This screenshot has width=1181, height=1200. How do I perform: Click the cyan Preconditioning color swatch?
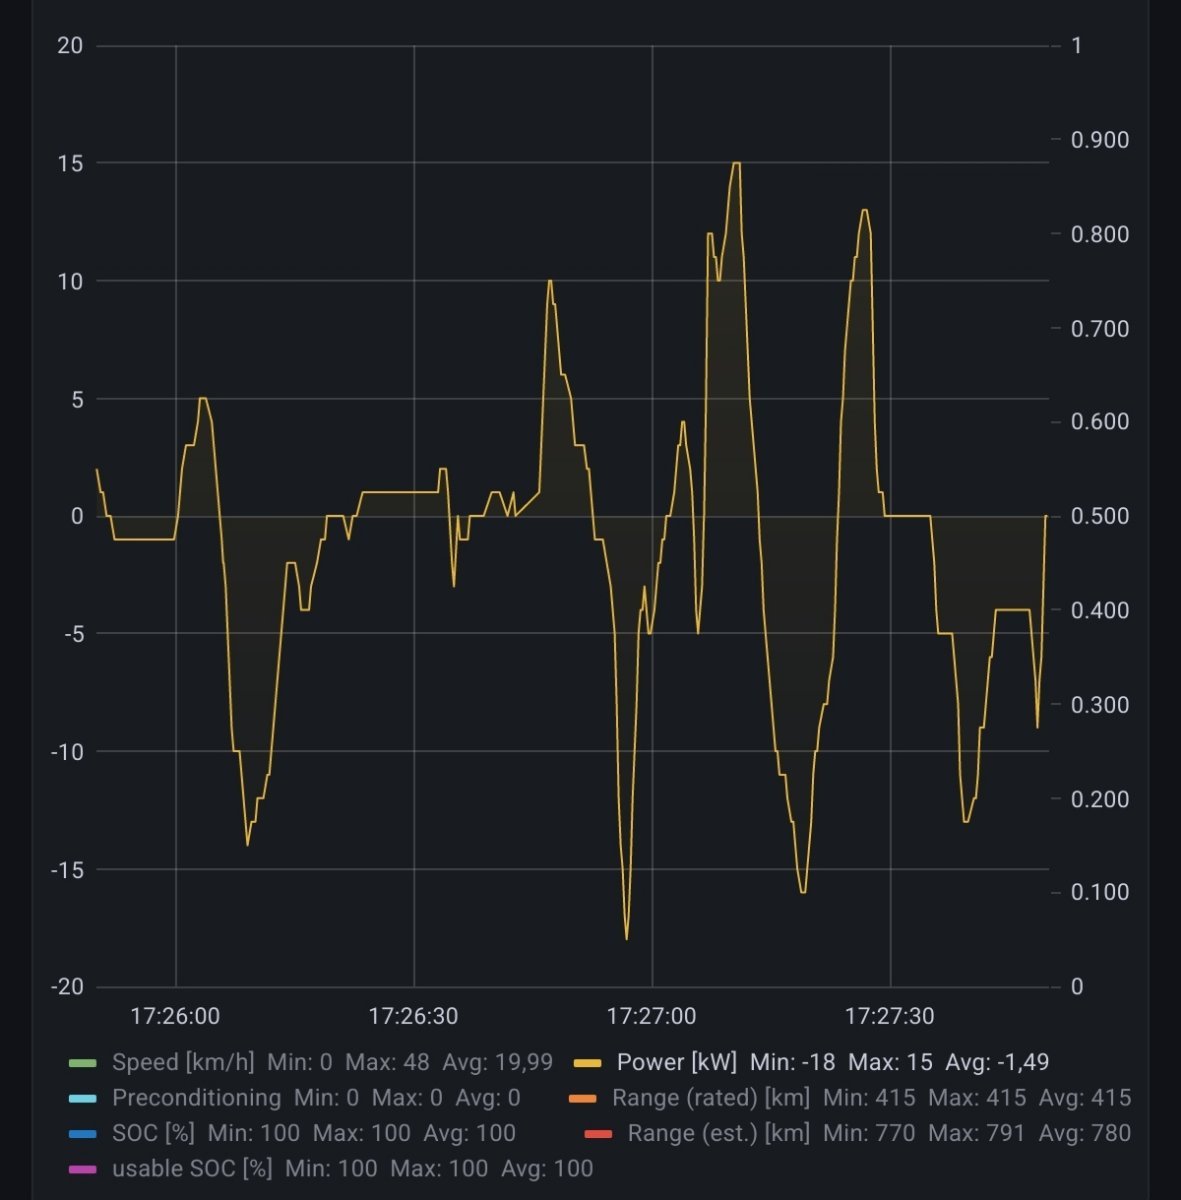pos(83,1098)
